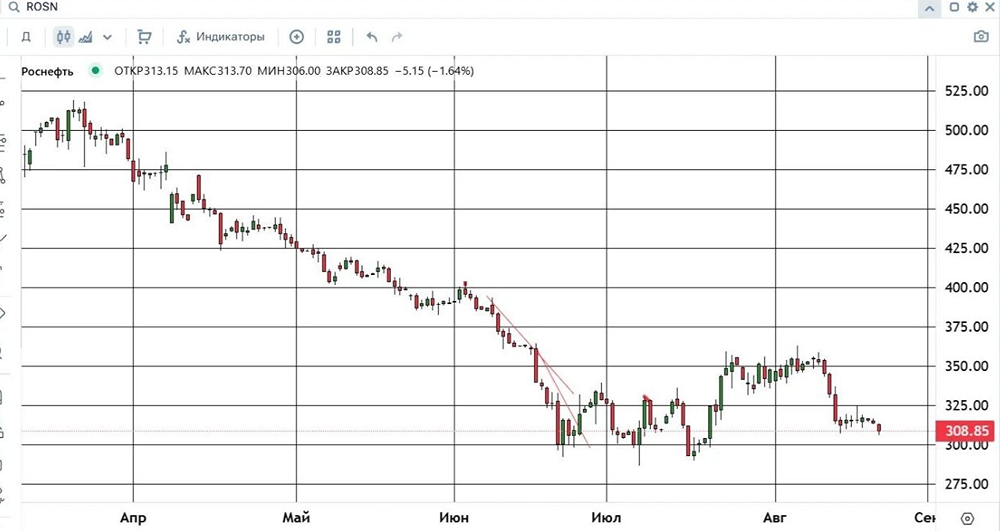Image resolution: width=1000 pixels, height=531 pixels.
Task: Open the four-square chart layout icon
Action: (x=334, y=37)
